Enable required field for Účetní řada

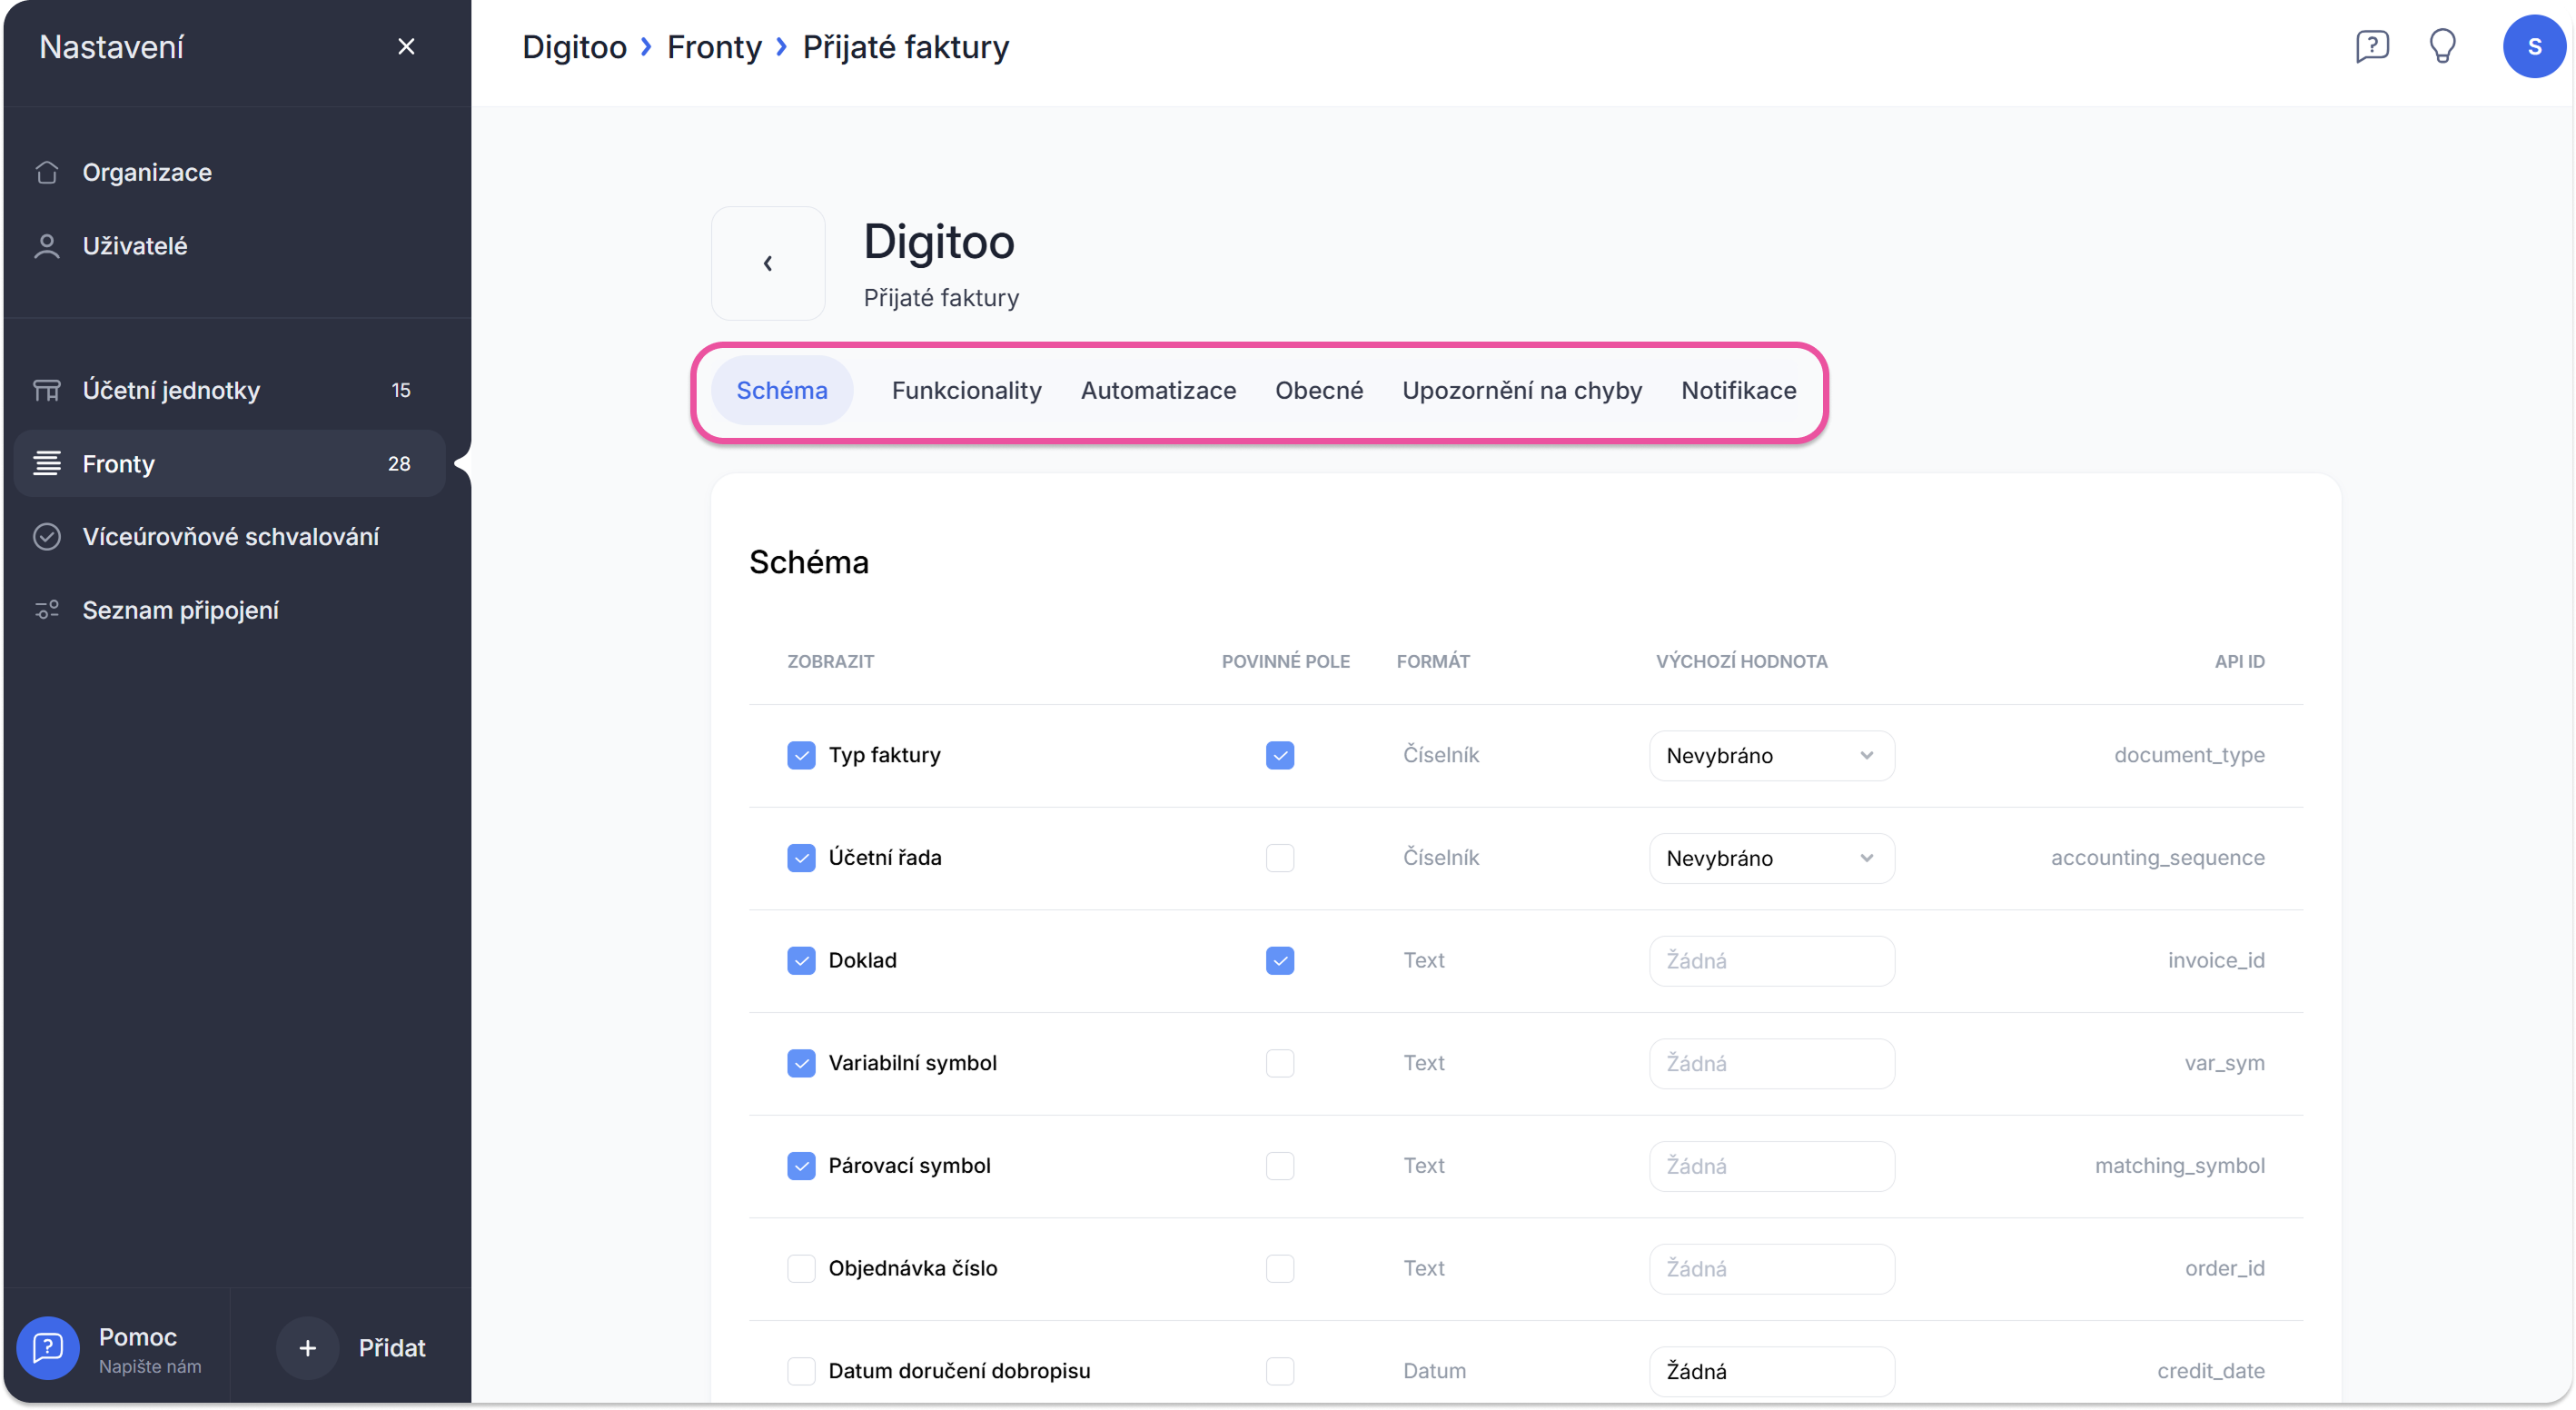pos(1279,858)
